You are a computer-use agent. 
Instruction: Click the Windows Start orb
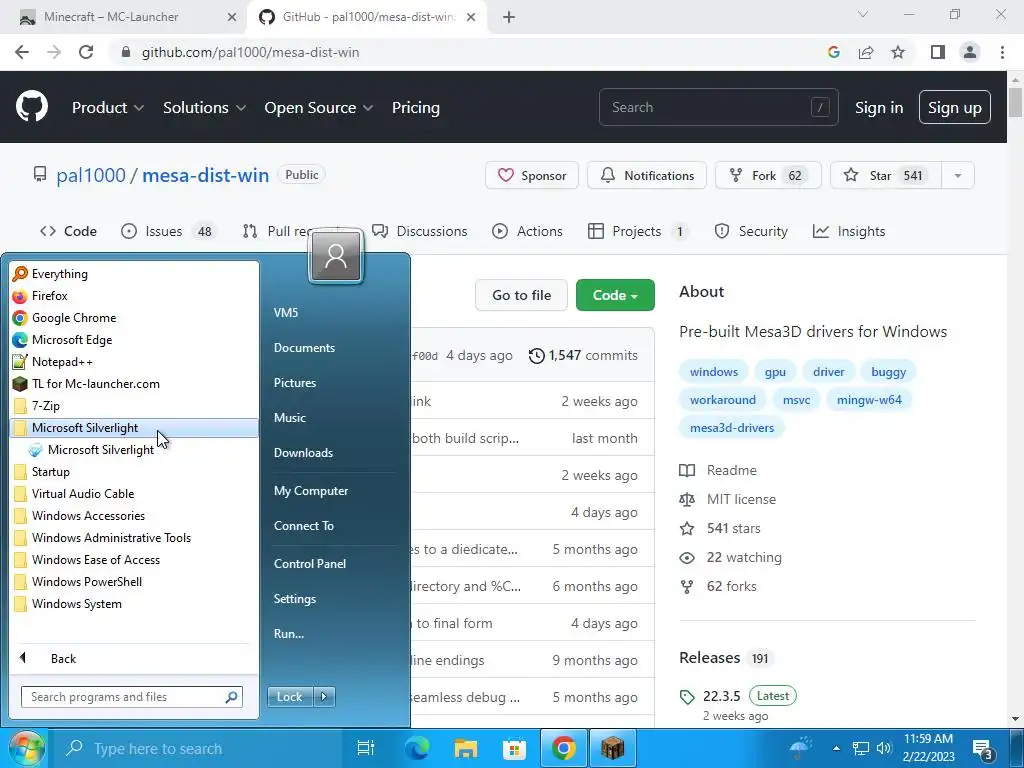click(26, 748)
